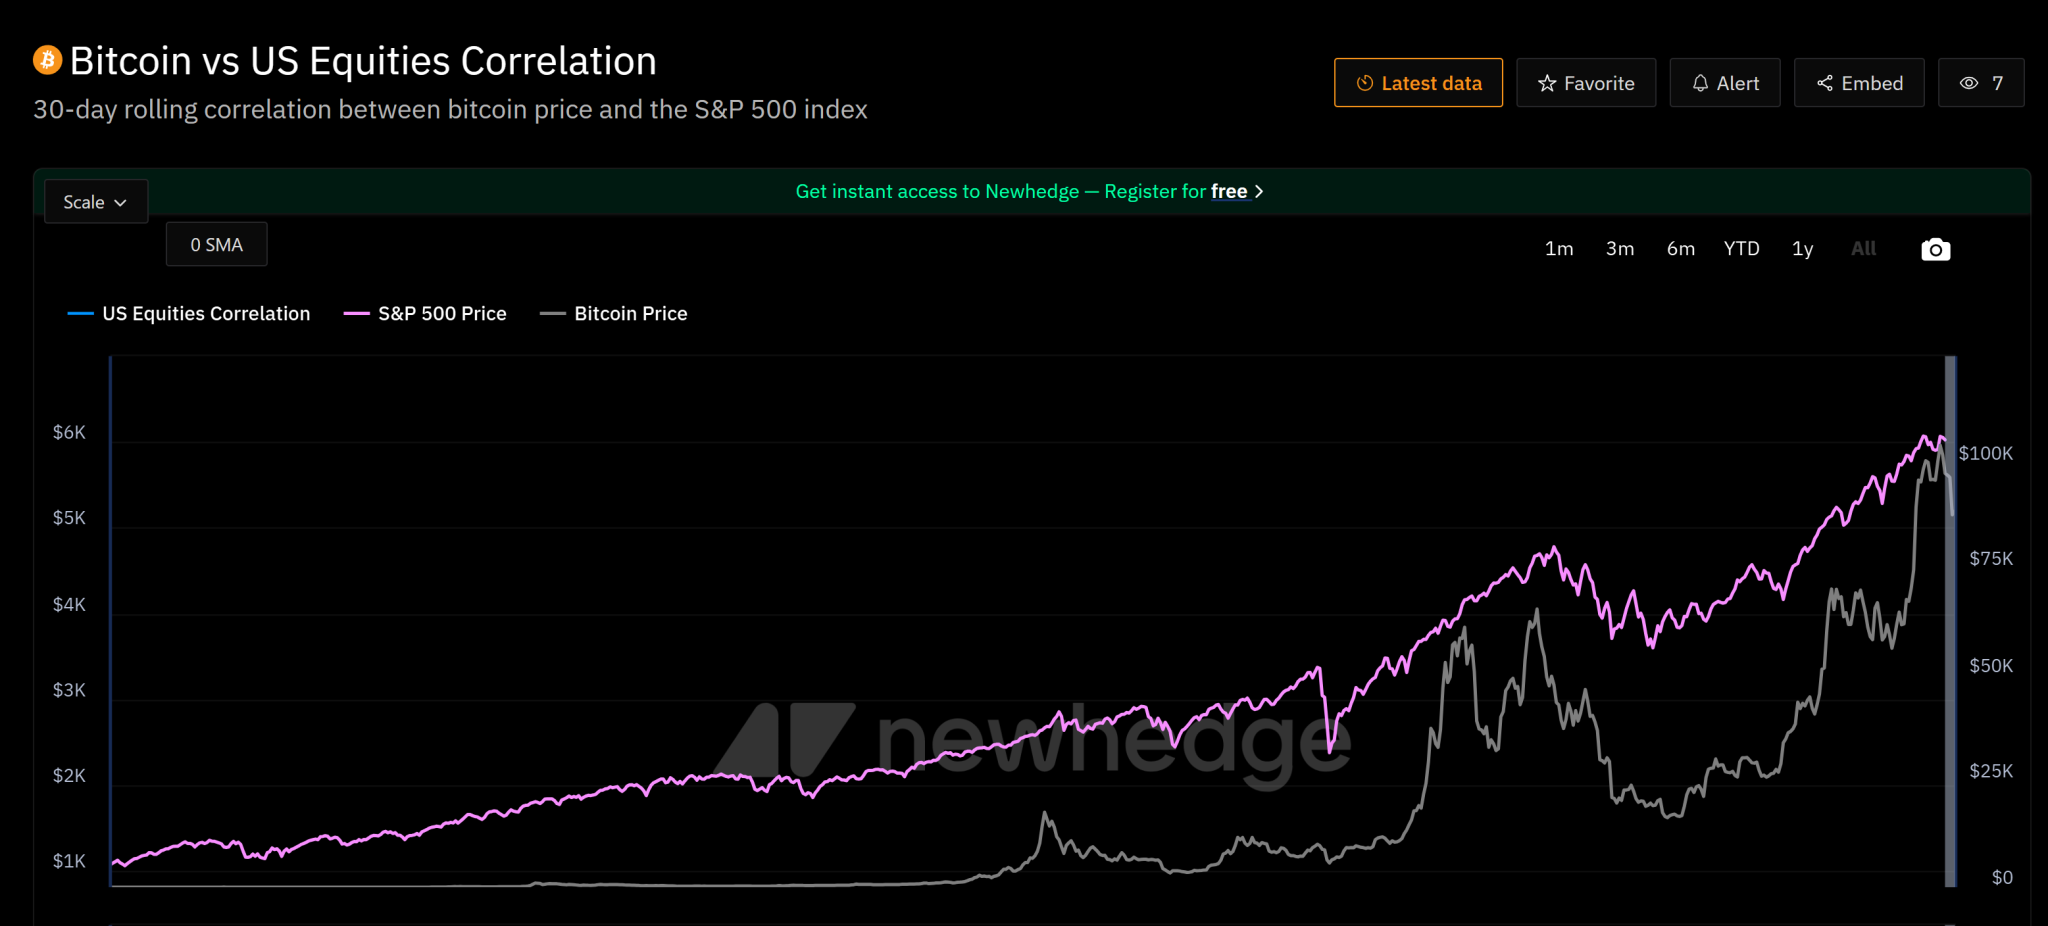Click the clock icon on Latest data button

[1365, 83]
